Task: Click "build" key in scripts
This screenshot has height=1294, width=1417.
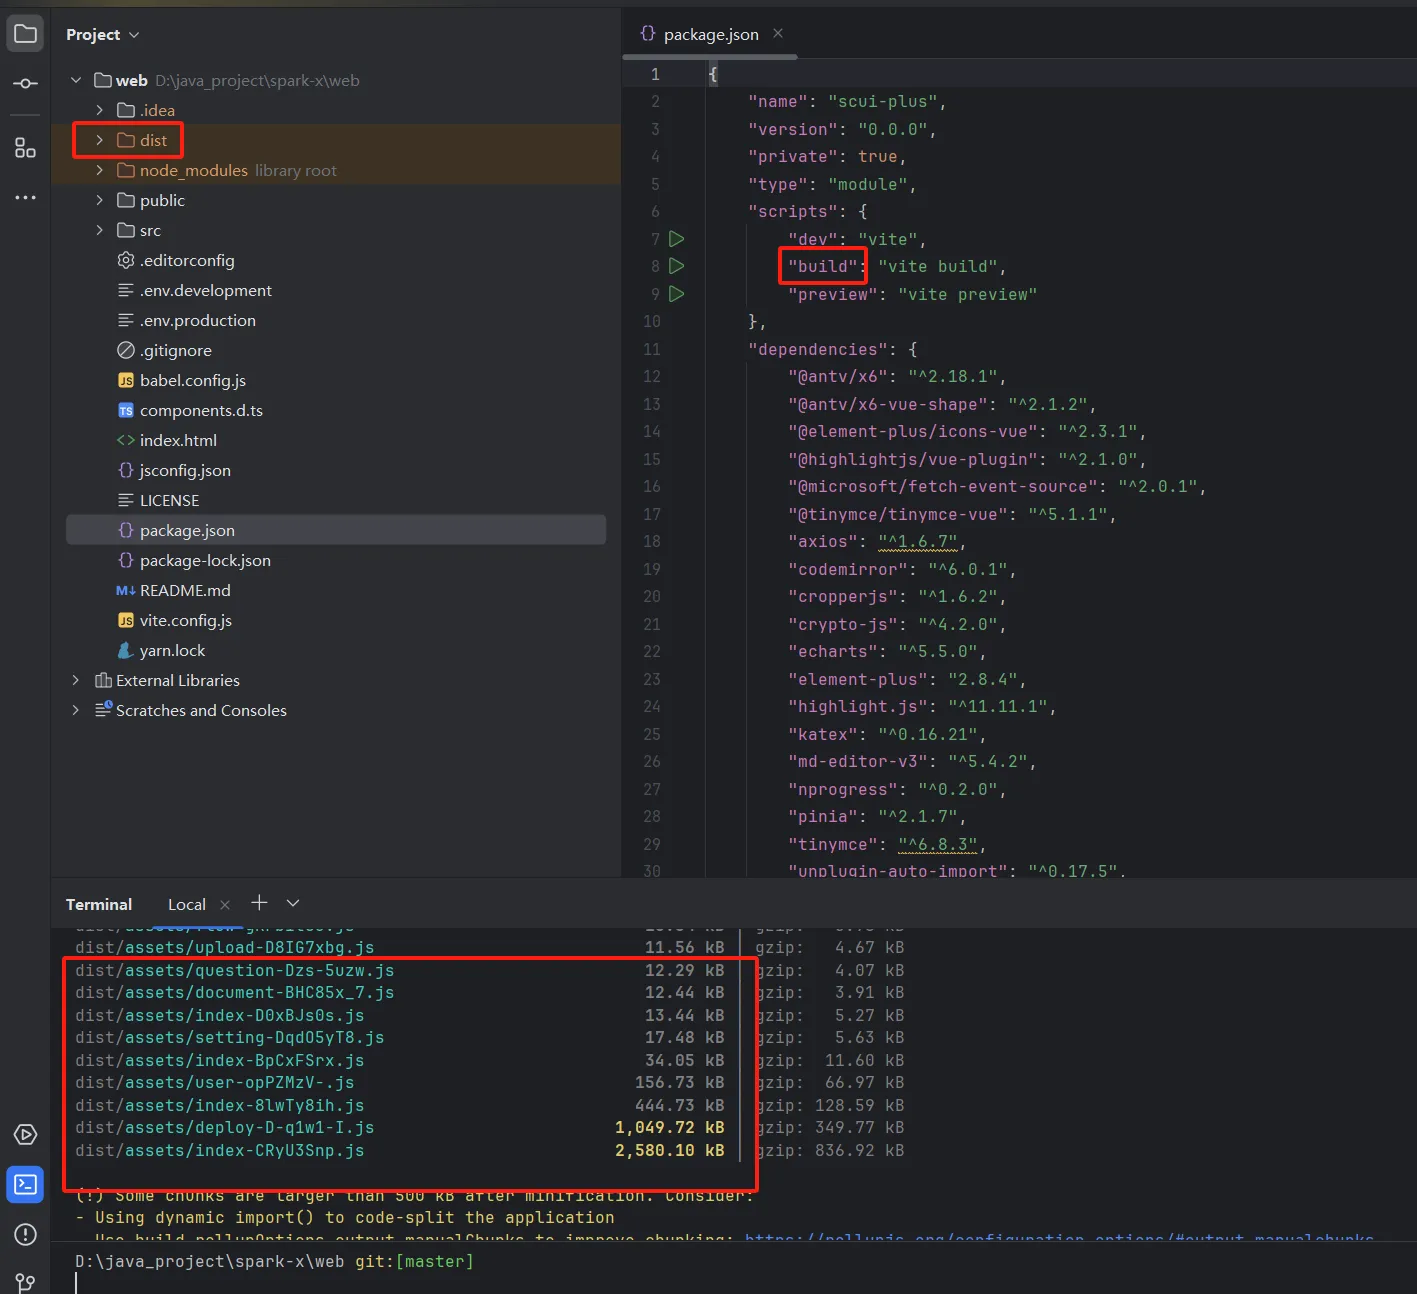Action: tap(824, 266)
